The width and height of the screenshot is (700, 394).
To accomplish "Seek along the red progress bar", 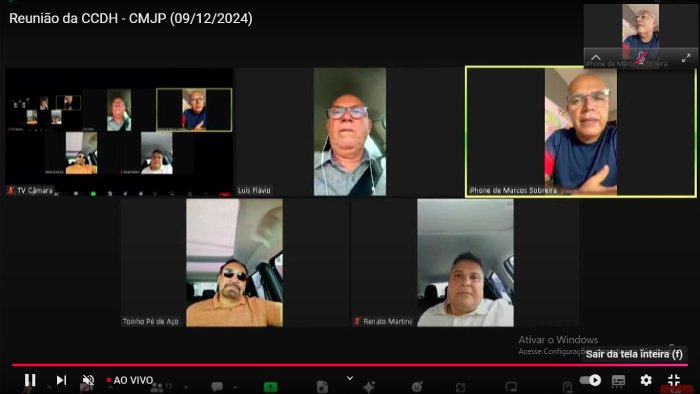I will click(x=350, y=365).
